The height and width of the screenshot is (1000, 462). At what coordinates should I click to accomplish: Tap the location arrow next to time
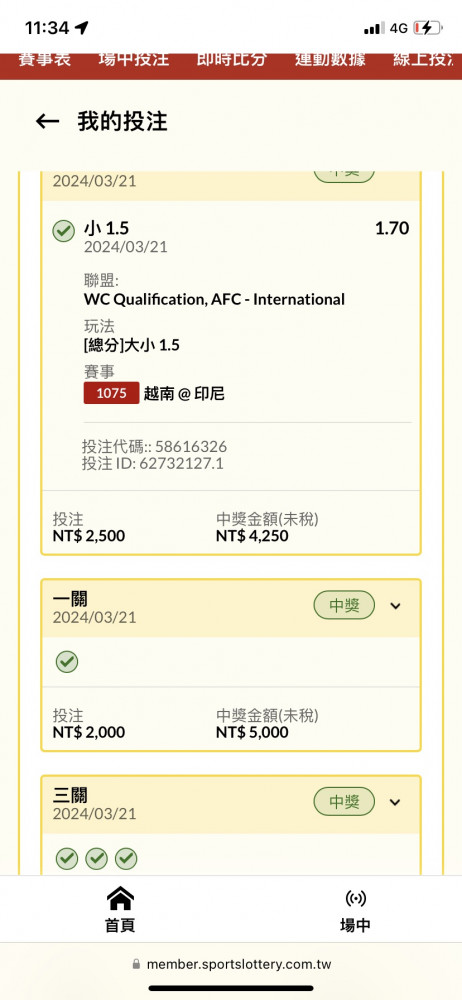(82, 27)
